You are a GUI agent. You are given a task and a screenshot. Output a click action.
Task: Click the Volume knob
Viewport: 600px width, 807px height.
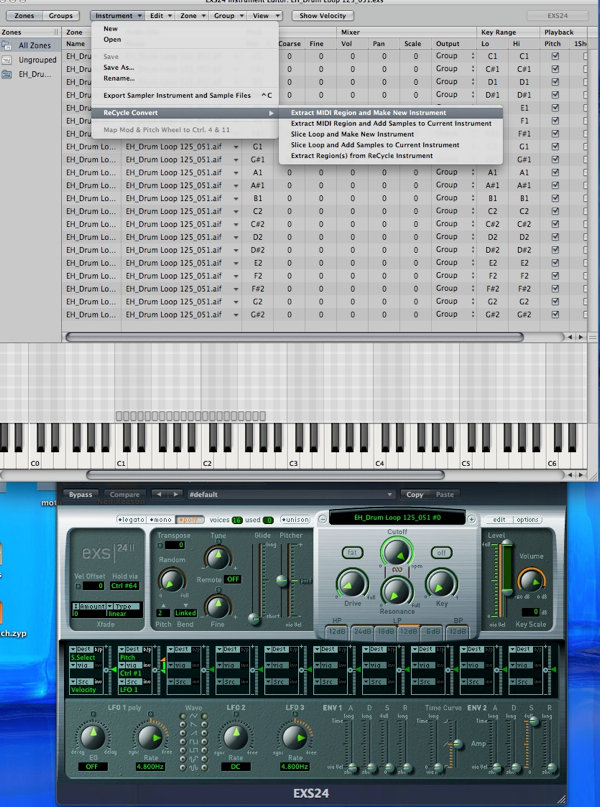pyautogui.click(x=531, y=581)
